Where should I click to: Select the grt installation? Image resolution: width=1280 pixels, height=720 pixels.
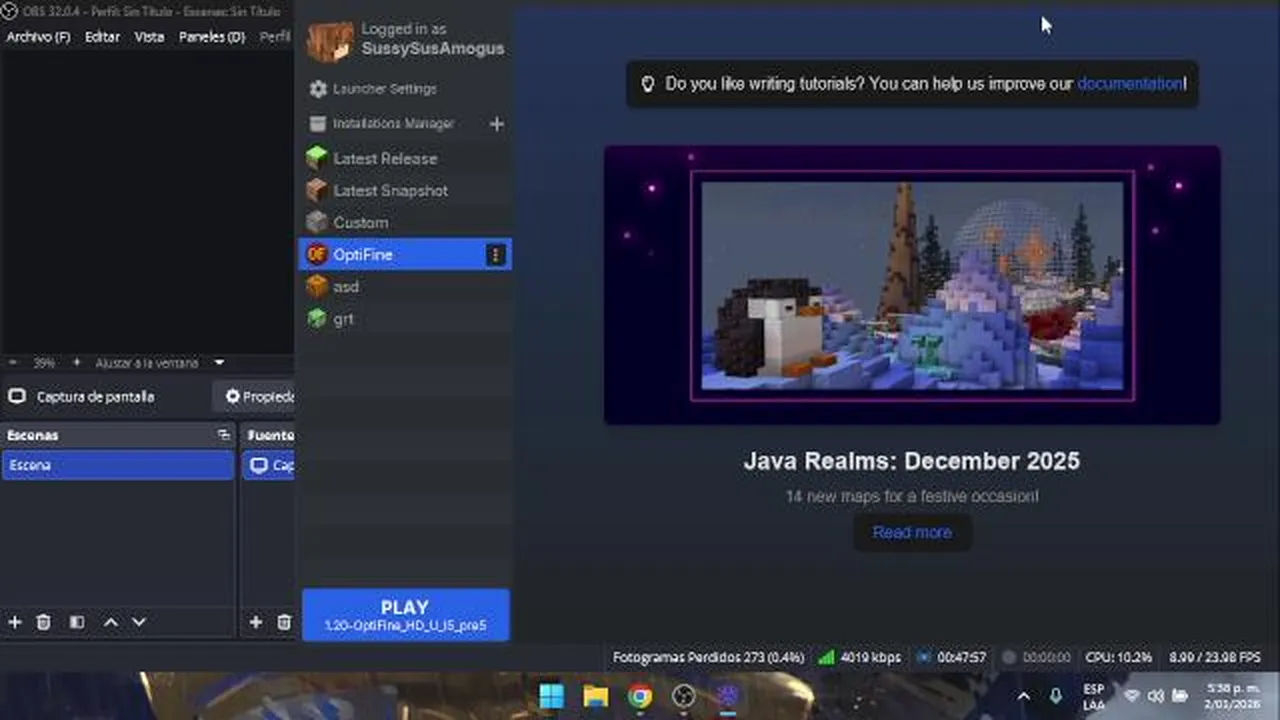point(405,318)
